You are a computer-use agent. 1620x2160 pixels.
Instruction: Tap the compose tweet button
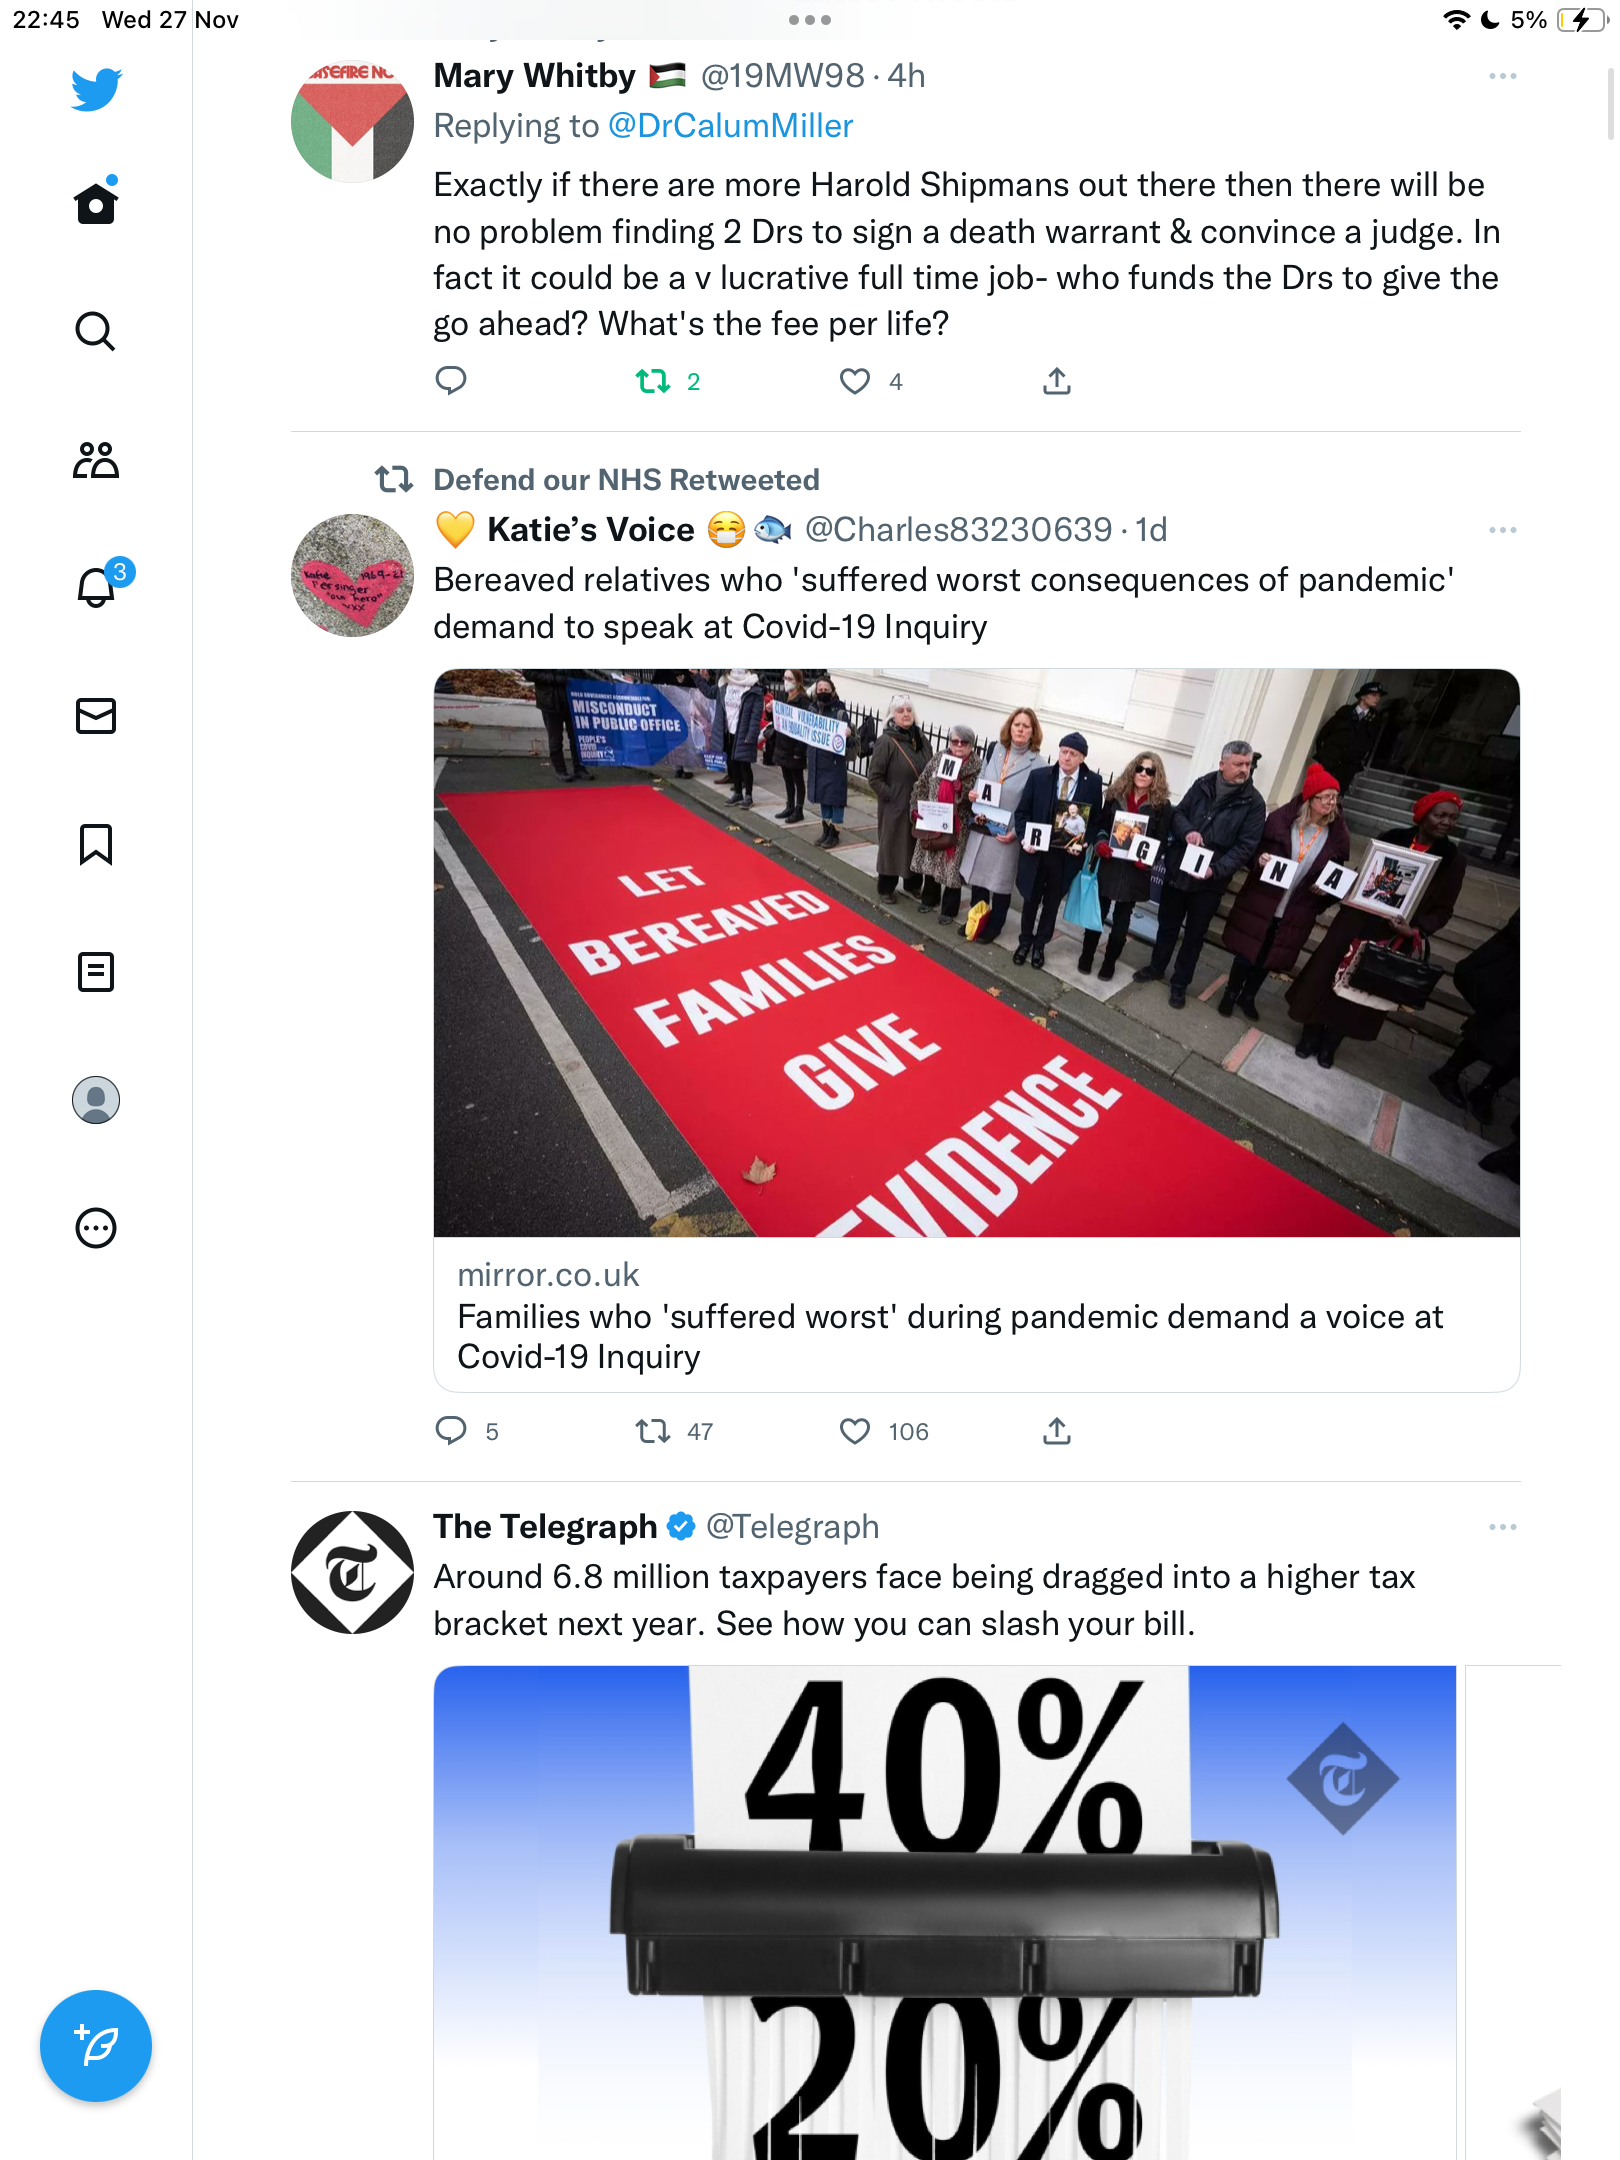(96, 2046)
